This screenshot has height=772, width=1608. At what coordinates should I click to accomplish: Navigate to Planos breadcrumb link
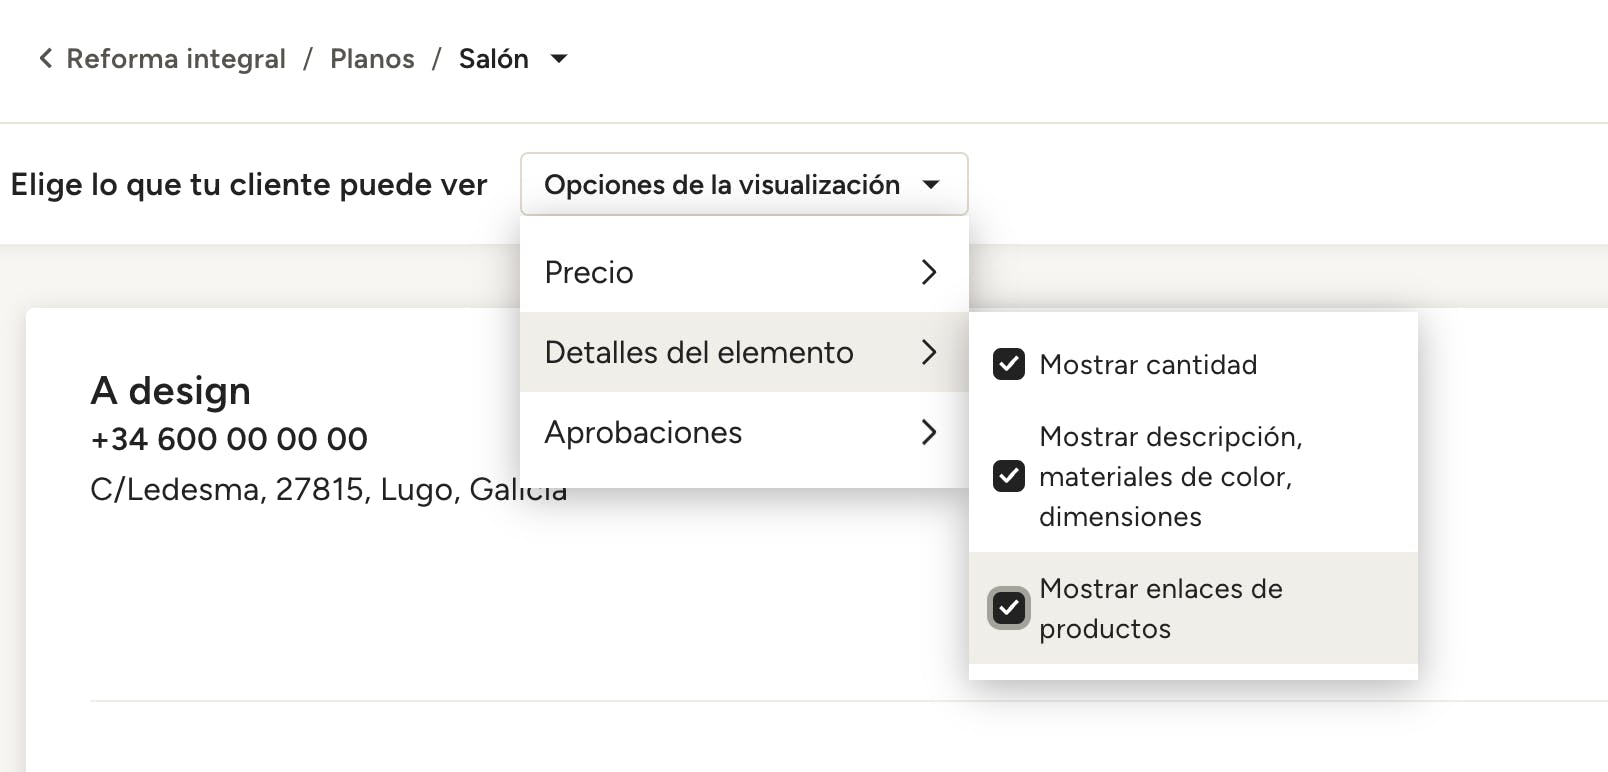tap(372, 59)
